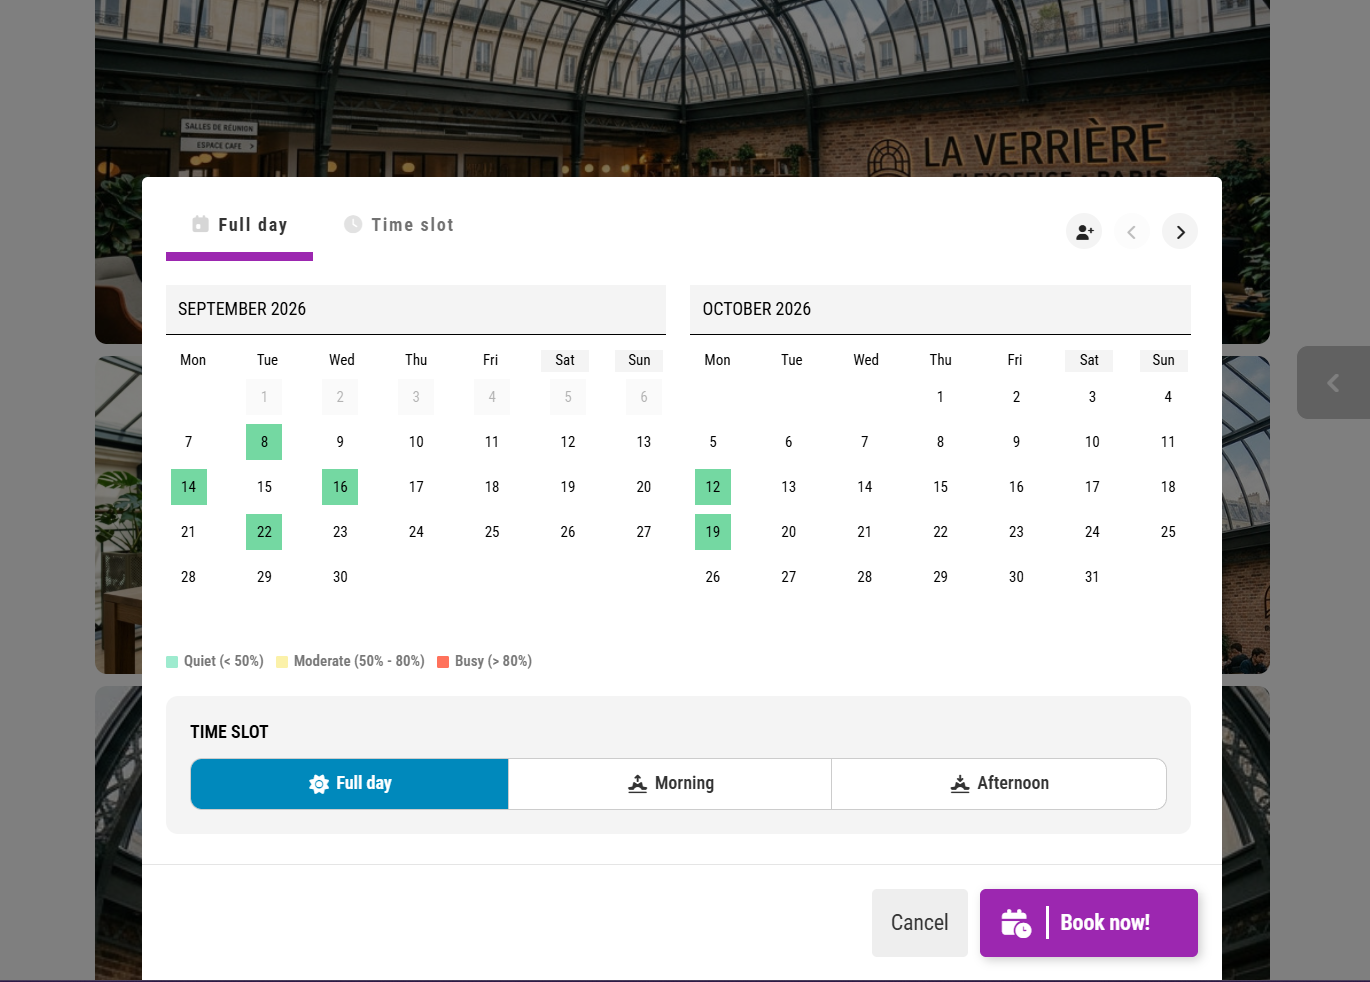Switch to the Full day tab
The height and width of the screenshot is (982, 1370).
pos(240,225)
